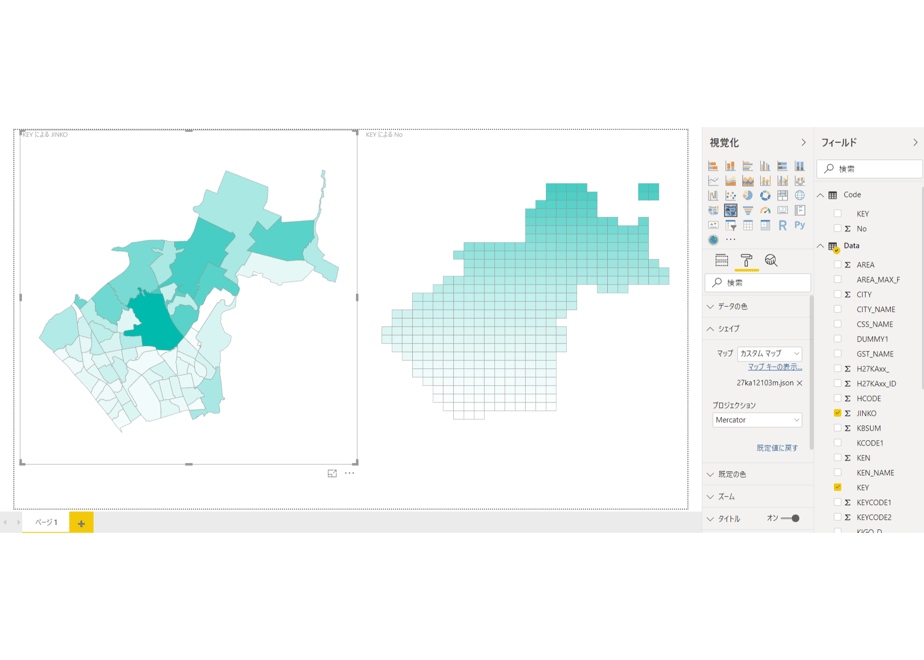Open the ページ 1 page tab

click(x=46, y=522)
